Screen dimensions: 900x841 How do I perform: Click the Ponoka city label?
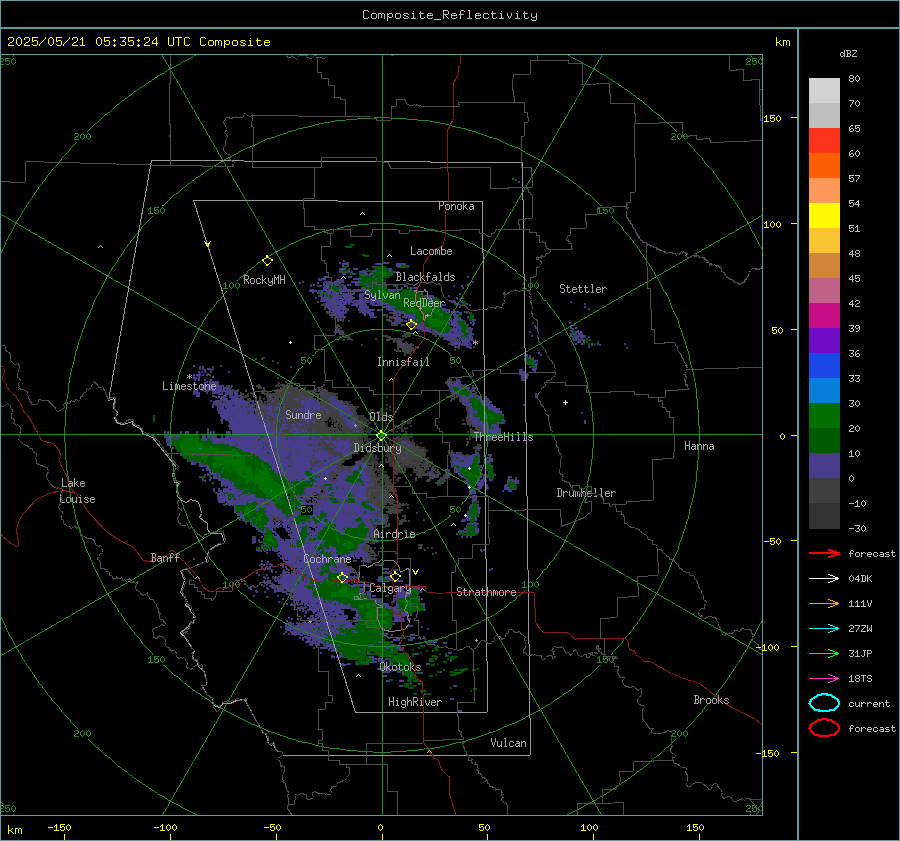click(456, 206)
